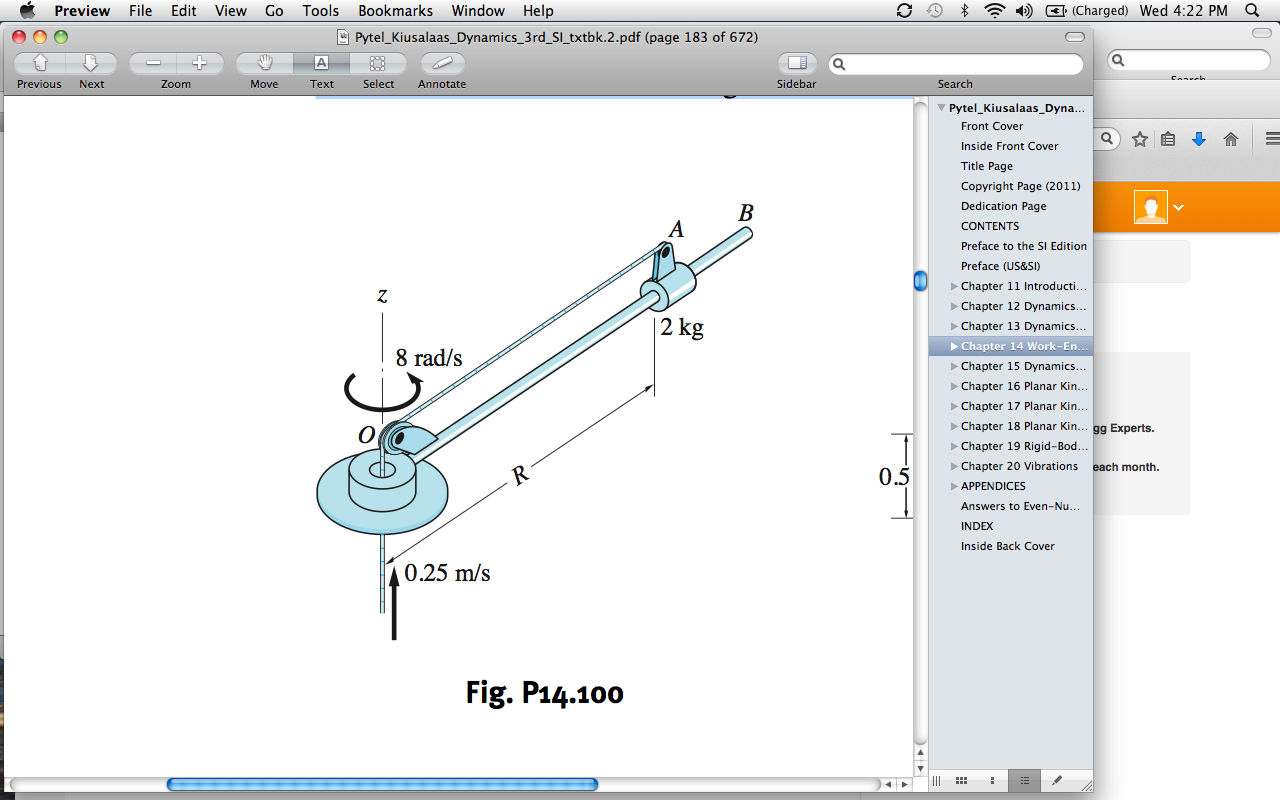The height and width of the screenshot is (800, 1280).
Task: Select the Text tool in the toolbar
Action: (321, 62)
